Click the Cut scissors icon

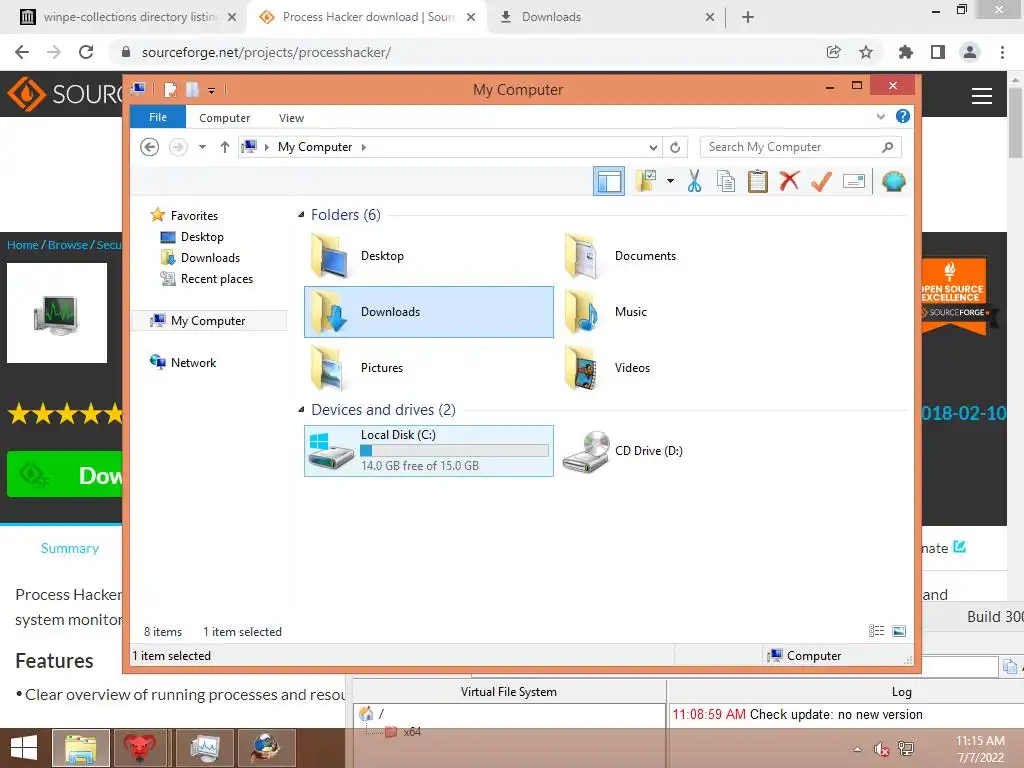click(x=694, y=181)
